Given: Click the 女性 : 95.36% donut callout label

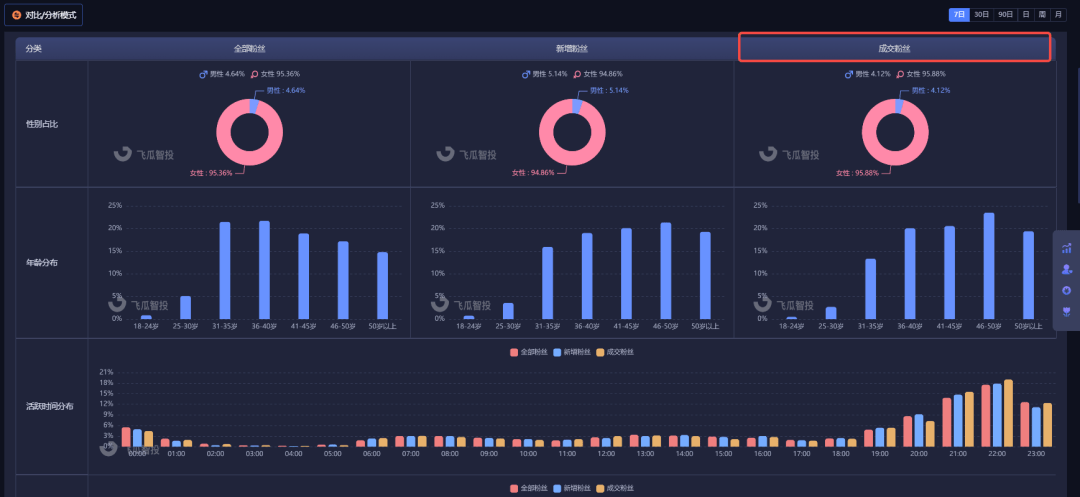Looking at the screenshot, I should [211, 173].
